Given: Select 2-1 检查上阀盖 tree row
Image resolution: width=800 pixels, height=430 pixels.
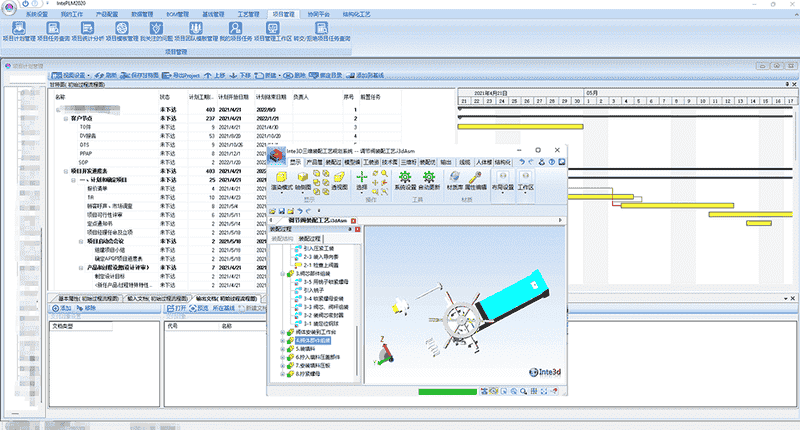Looking at the screenshot, I should pyautogui.click(x=317, y=265).
